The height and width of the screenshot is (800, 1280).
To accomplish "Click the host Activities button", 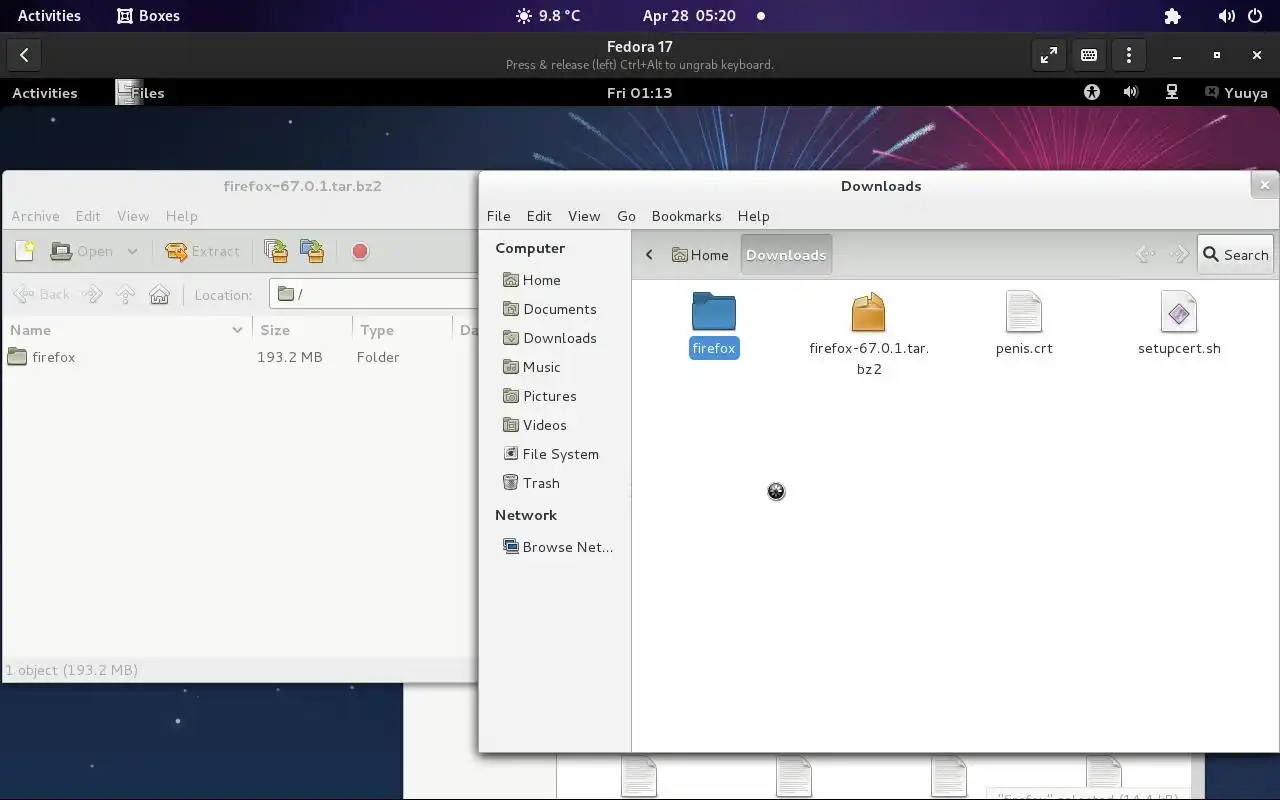I will (x=49, y=16).
